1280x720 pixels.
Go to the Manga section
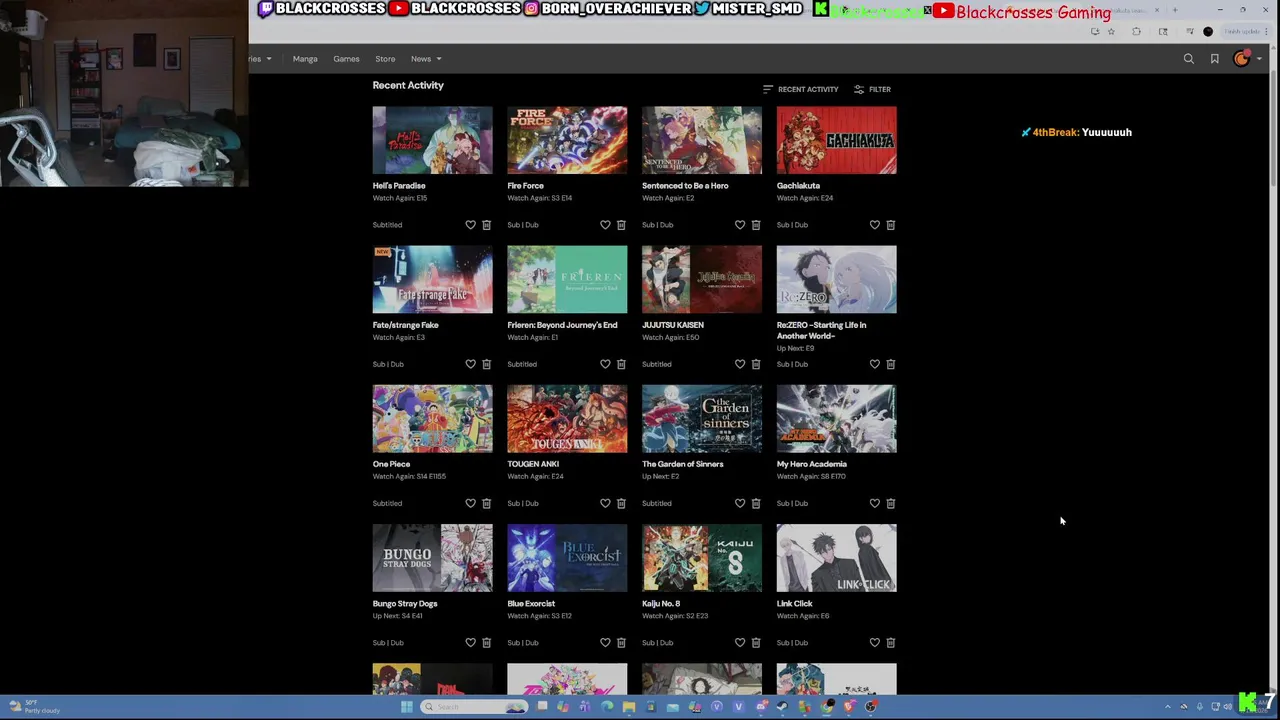tap(305, 59)
